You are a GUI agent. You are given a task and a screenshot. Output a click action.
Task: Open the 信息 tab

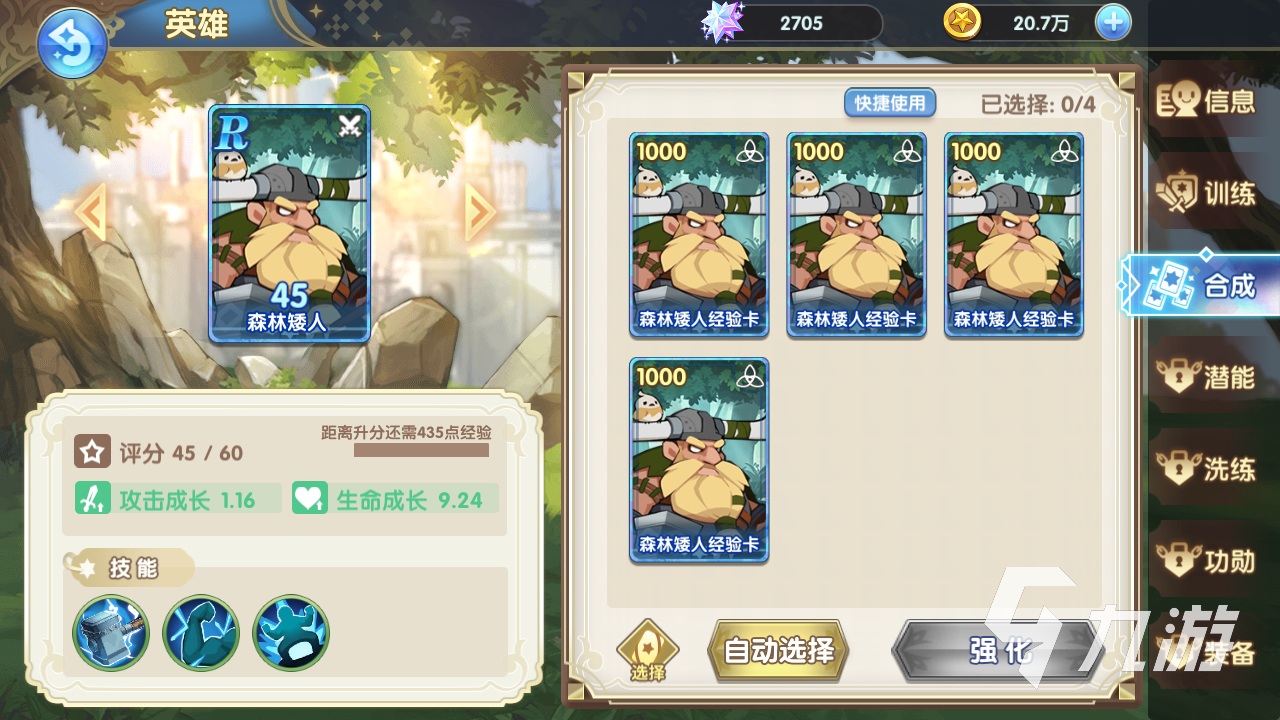[1207, 101]
